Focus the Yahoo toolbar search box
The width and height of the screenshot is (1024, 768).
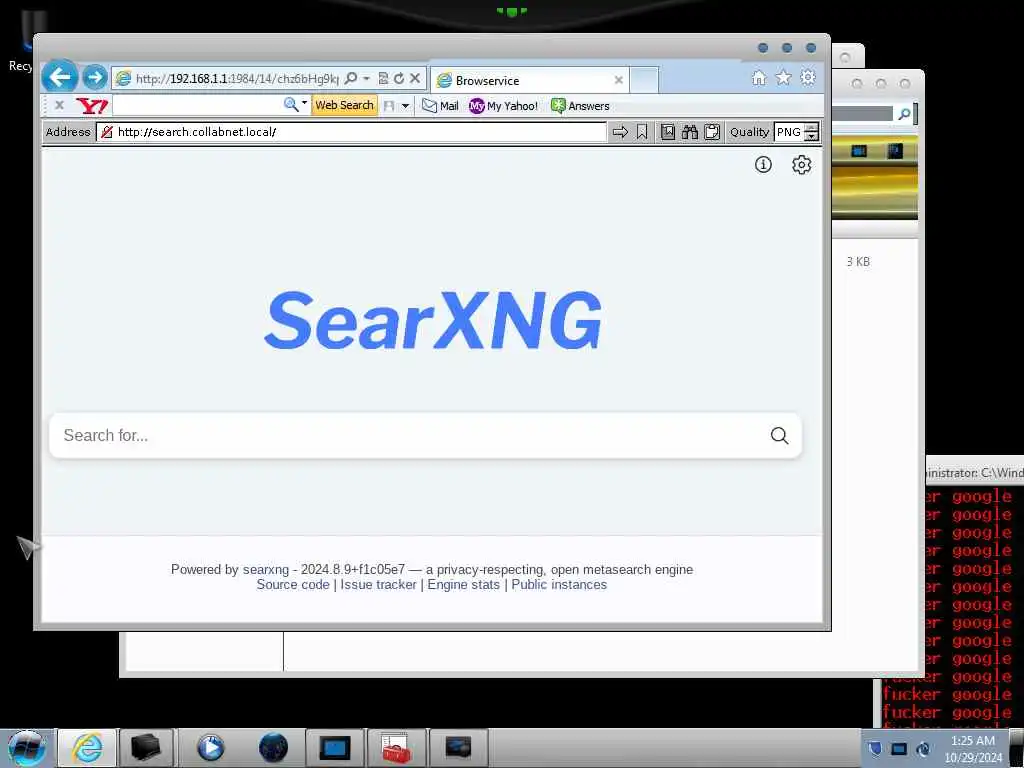[197, 105]
